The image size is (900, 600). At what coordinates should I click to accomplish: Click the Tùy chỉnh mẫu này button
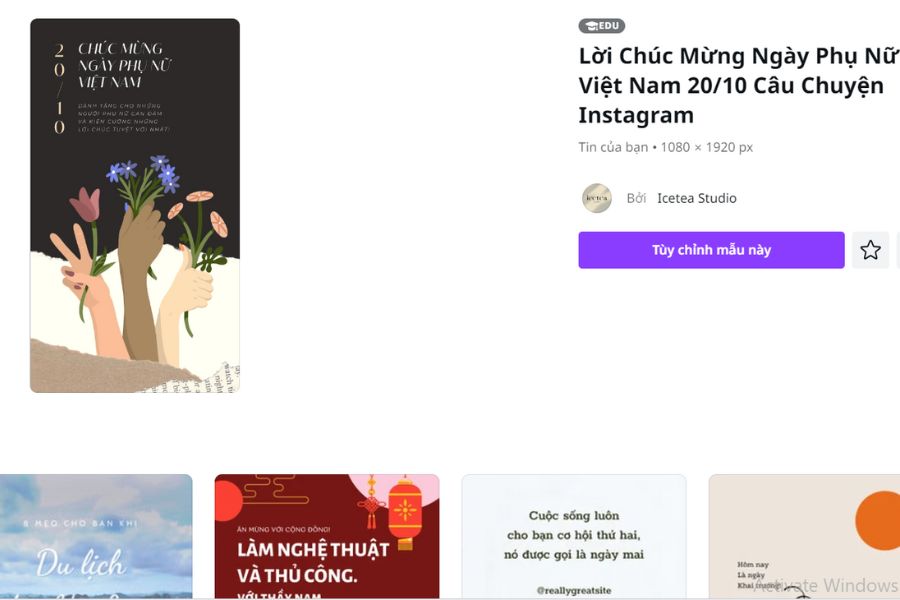(711, 250)
